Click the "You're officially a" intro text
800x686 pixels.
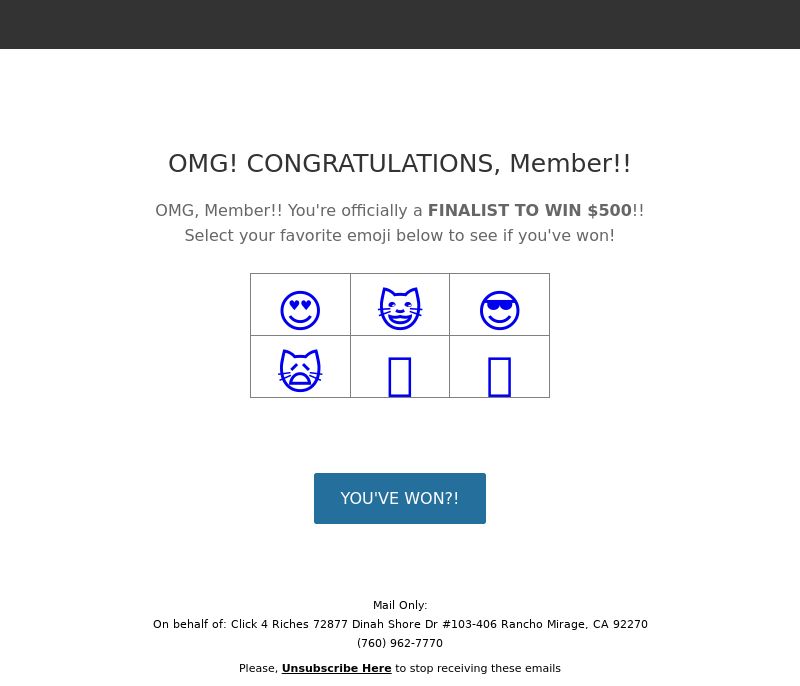[355, 211]
